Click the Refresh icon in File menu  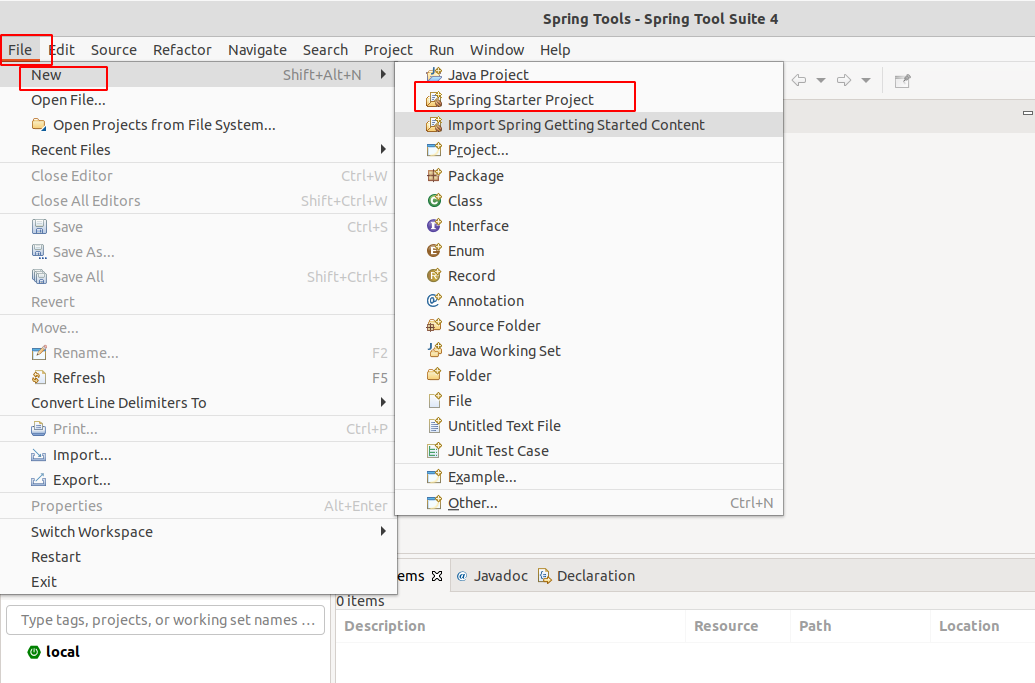pos(39,378)
